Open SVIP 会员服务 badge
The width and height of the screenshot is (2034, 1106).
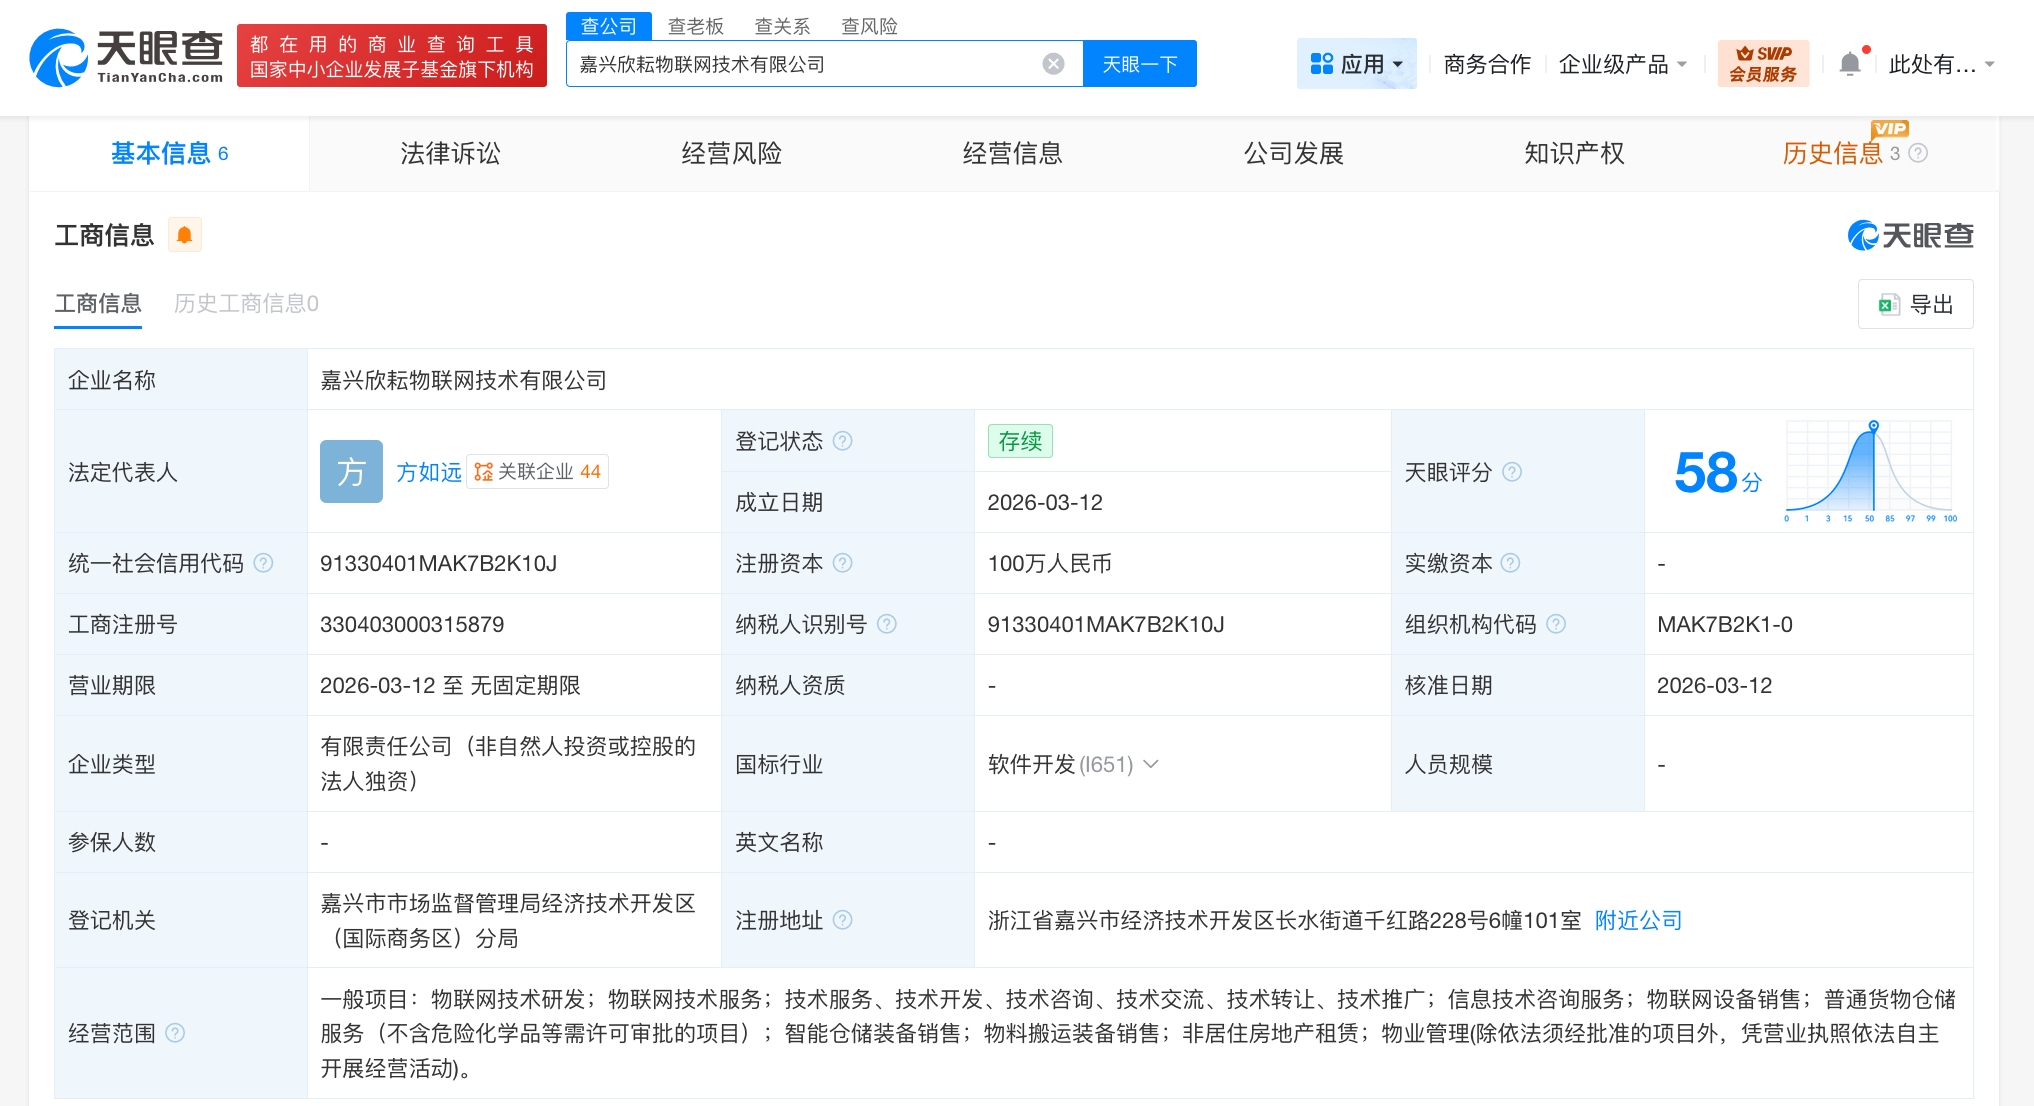coord(1763,64)
